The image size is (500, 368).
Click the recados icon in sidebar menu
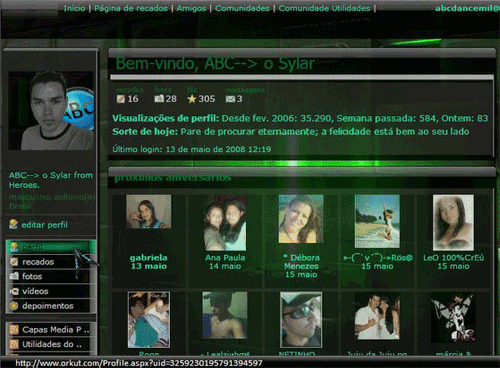(x=14, y=262)
